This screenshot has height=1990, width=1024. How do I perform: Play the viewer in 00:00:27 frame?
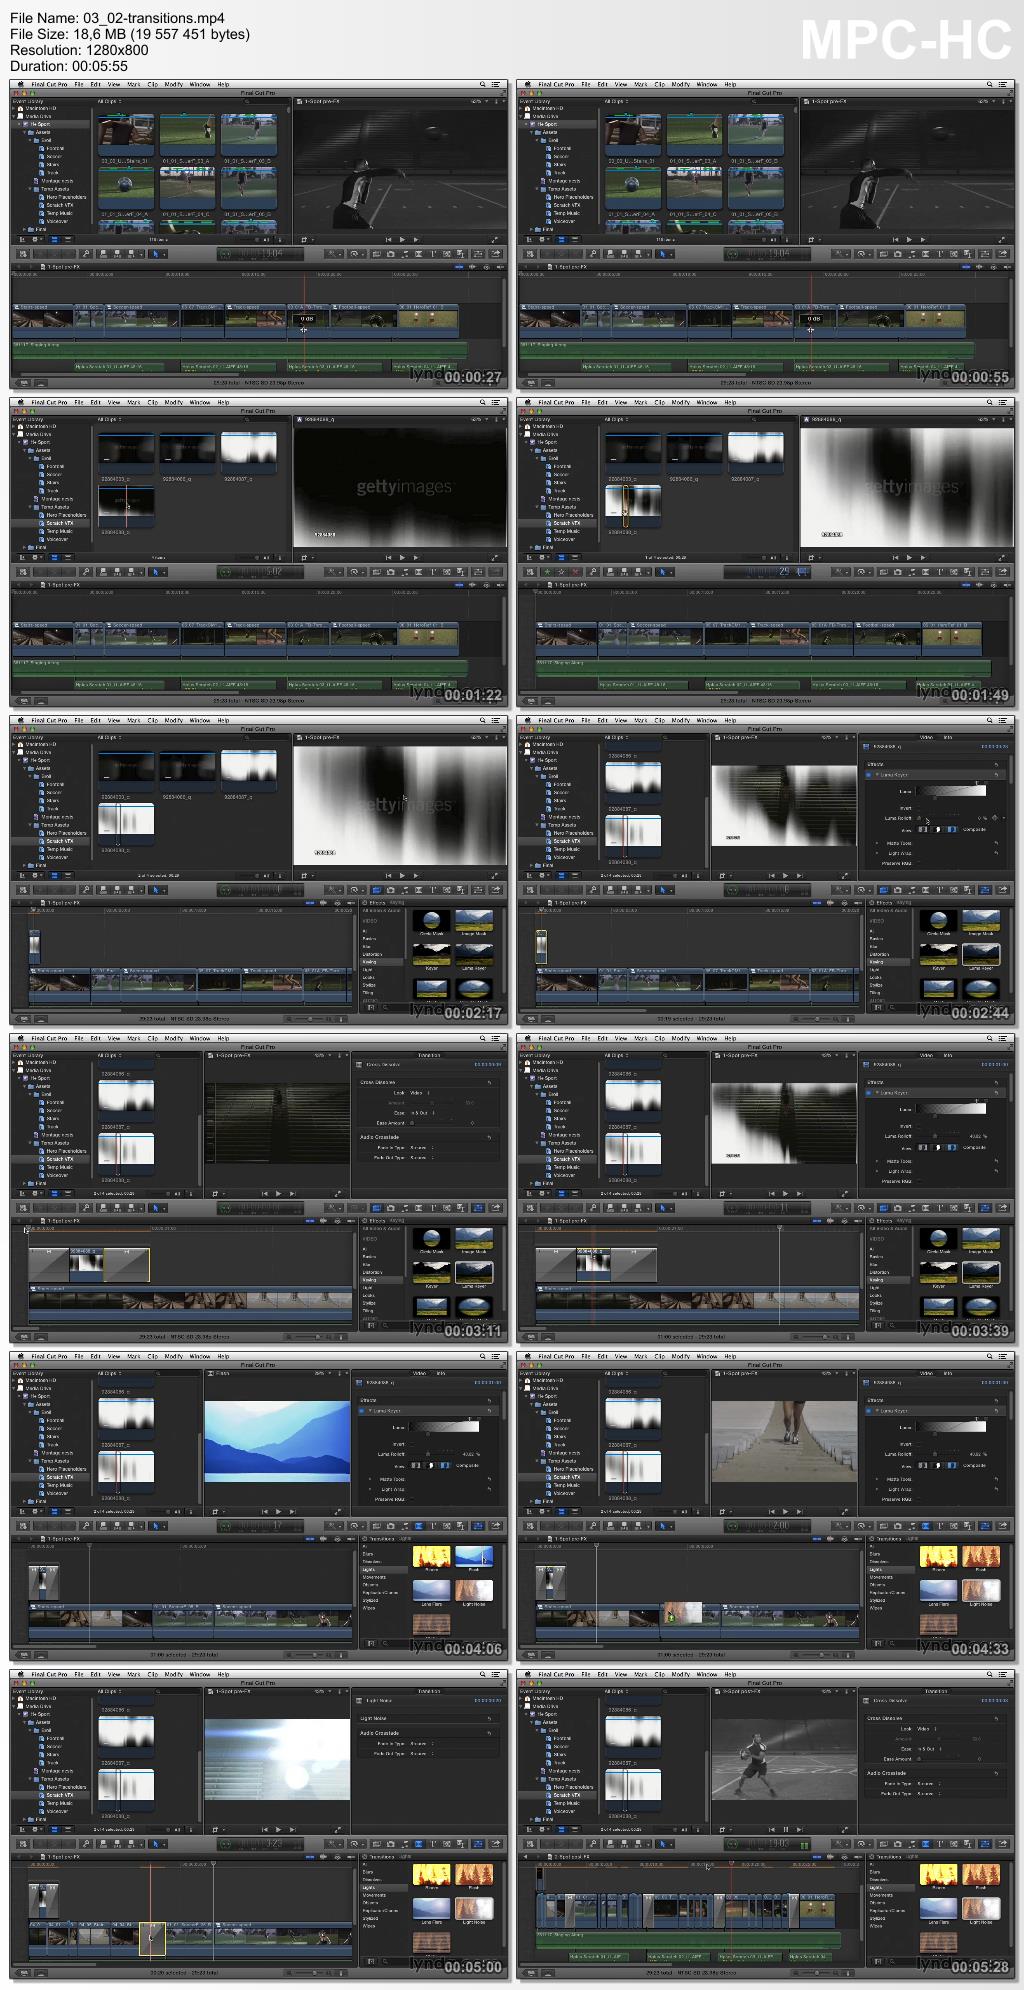pos(402,240)
